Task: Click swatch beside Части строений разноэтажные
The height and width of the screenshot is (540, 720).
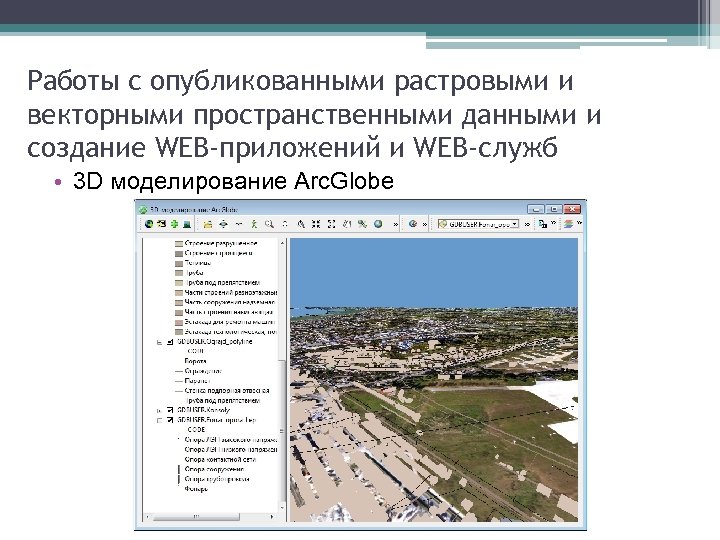Action: pos(179,292)
